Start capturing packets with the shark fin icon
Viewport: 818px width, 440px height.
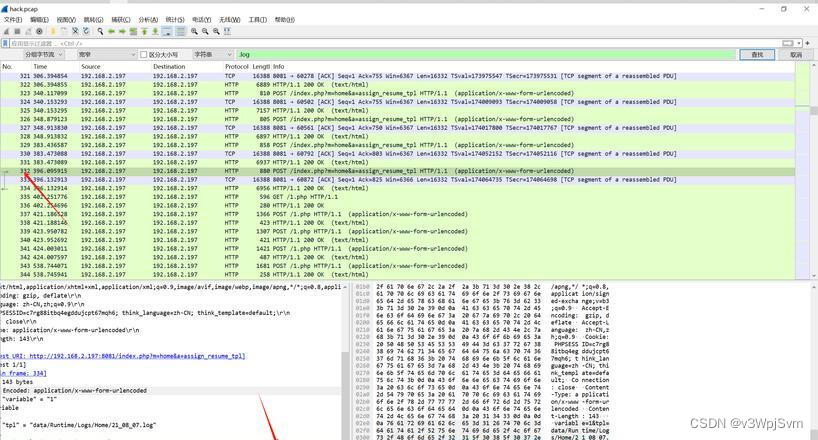tap(6, 31)
